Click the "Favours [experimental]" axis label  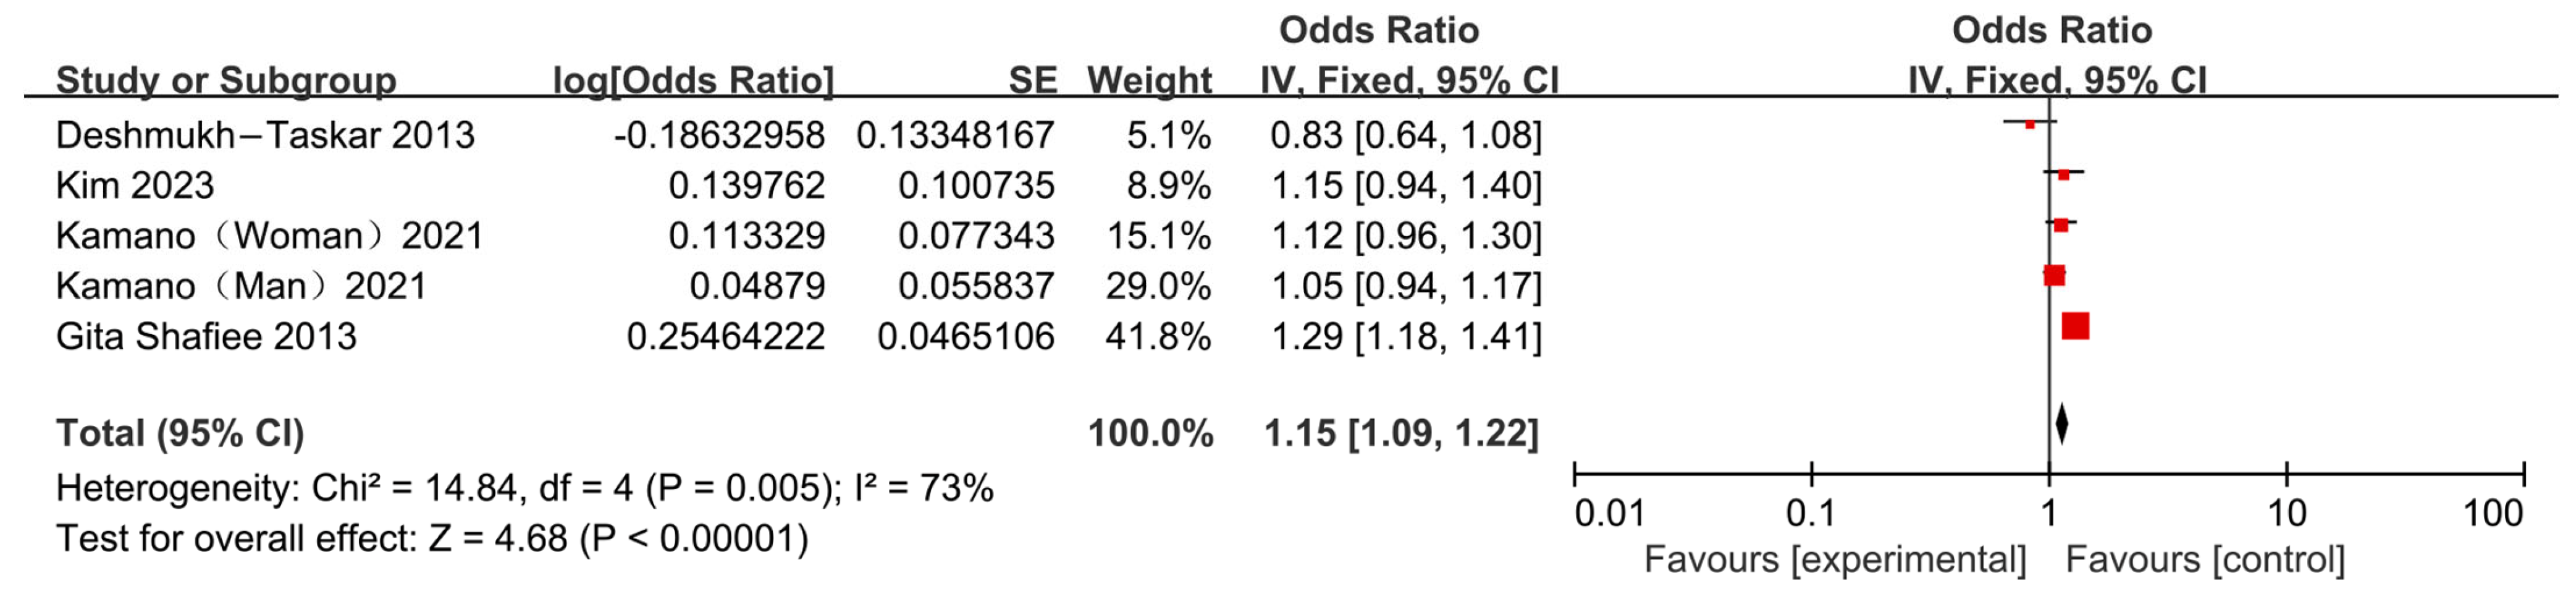coord(1835,559)
